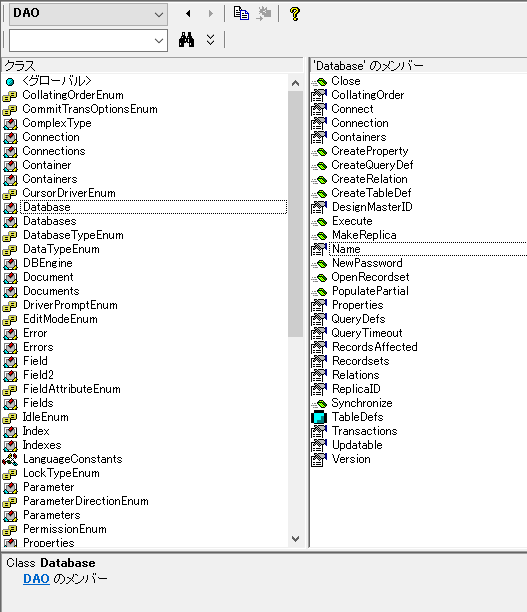Click the method icon beside OpenRecordset
527x612 pixels.
(x=319, y=278)
